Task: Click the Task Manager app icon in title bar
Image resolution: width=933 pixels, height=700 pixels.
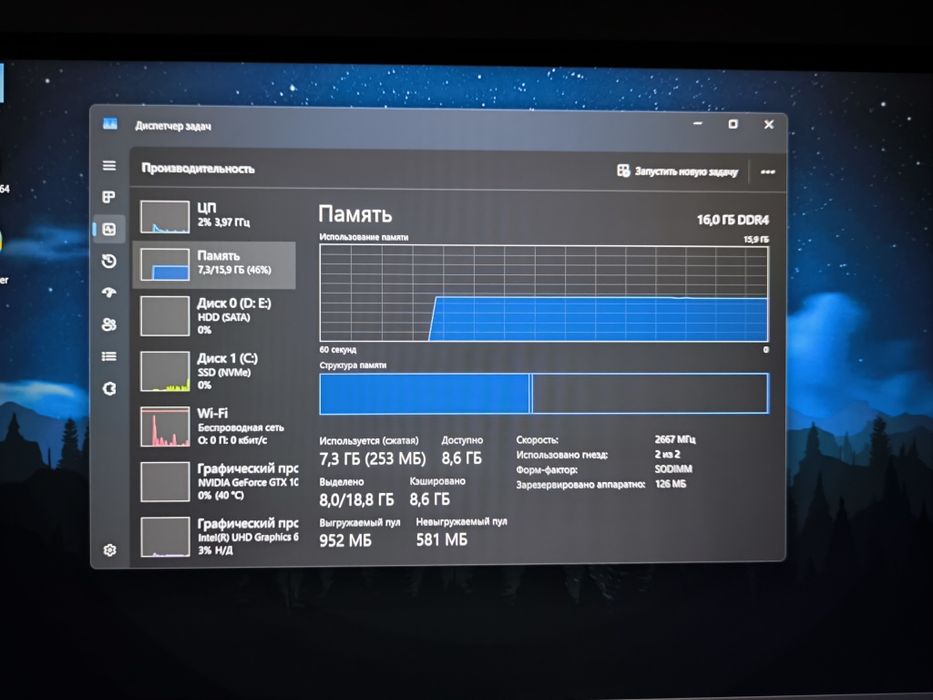Action: point(110,124)
